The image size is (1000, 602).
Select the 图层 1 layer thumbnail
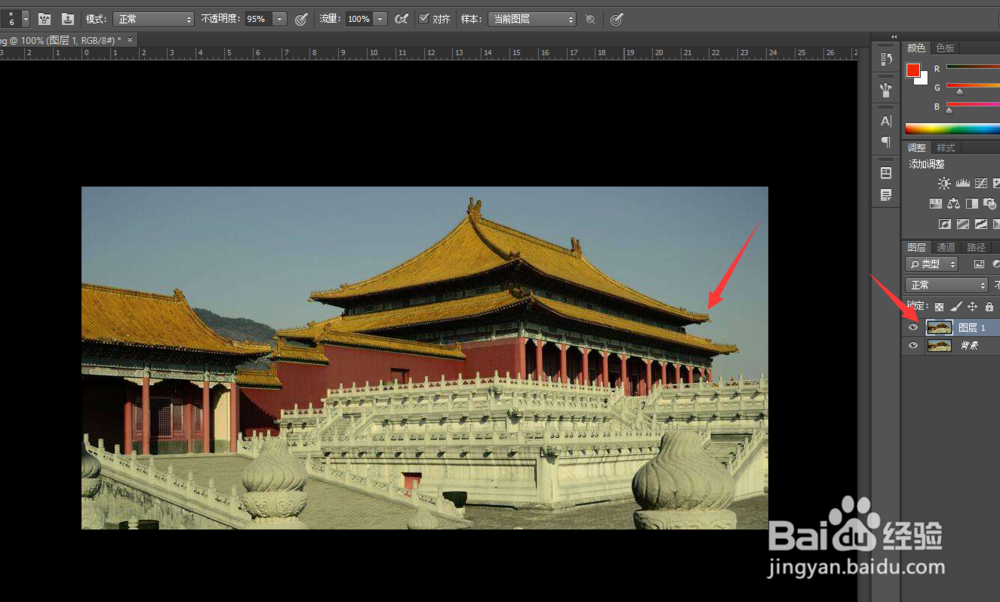coord(939,327)
